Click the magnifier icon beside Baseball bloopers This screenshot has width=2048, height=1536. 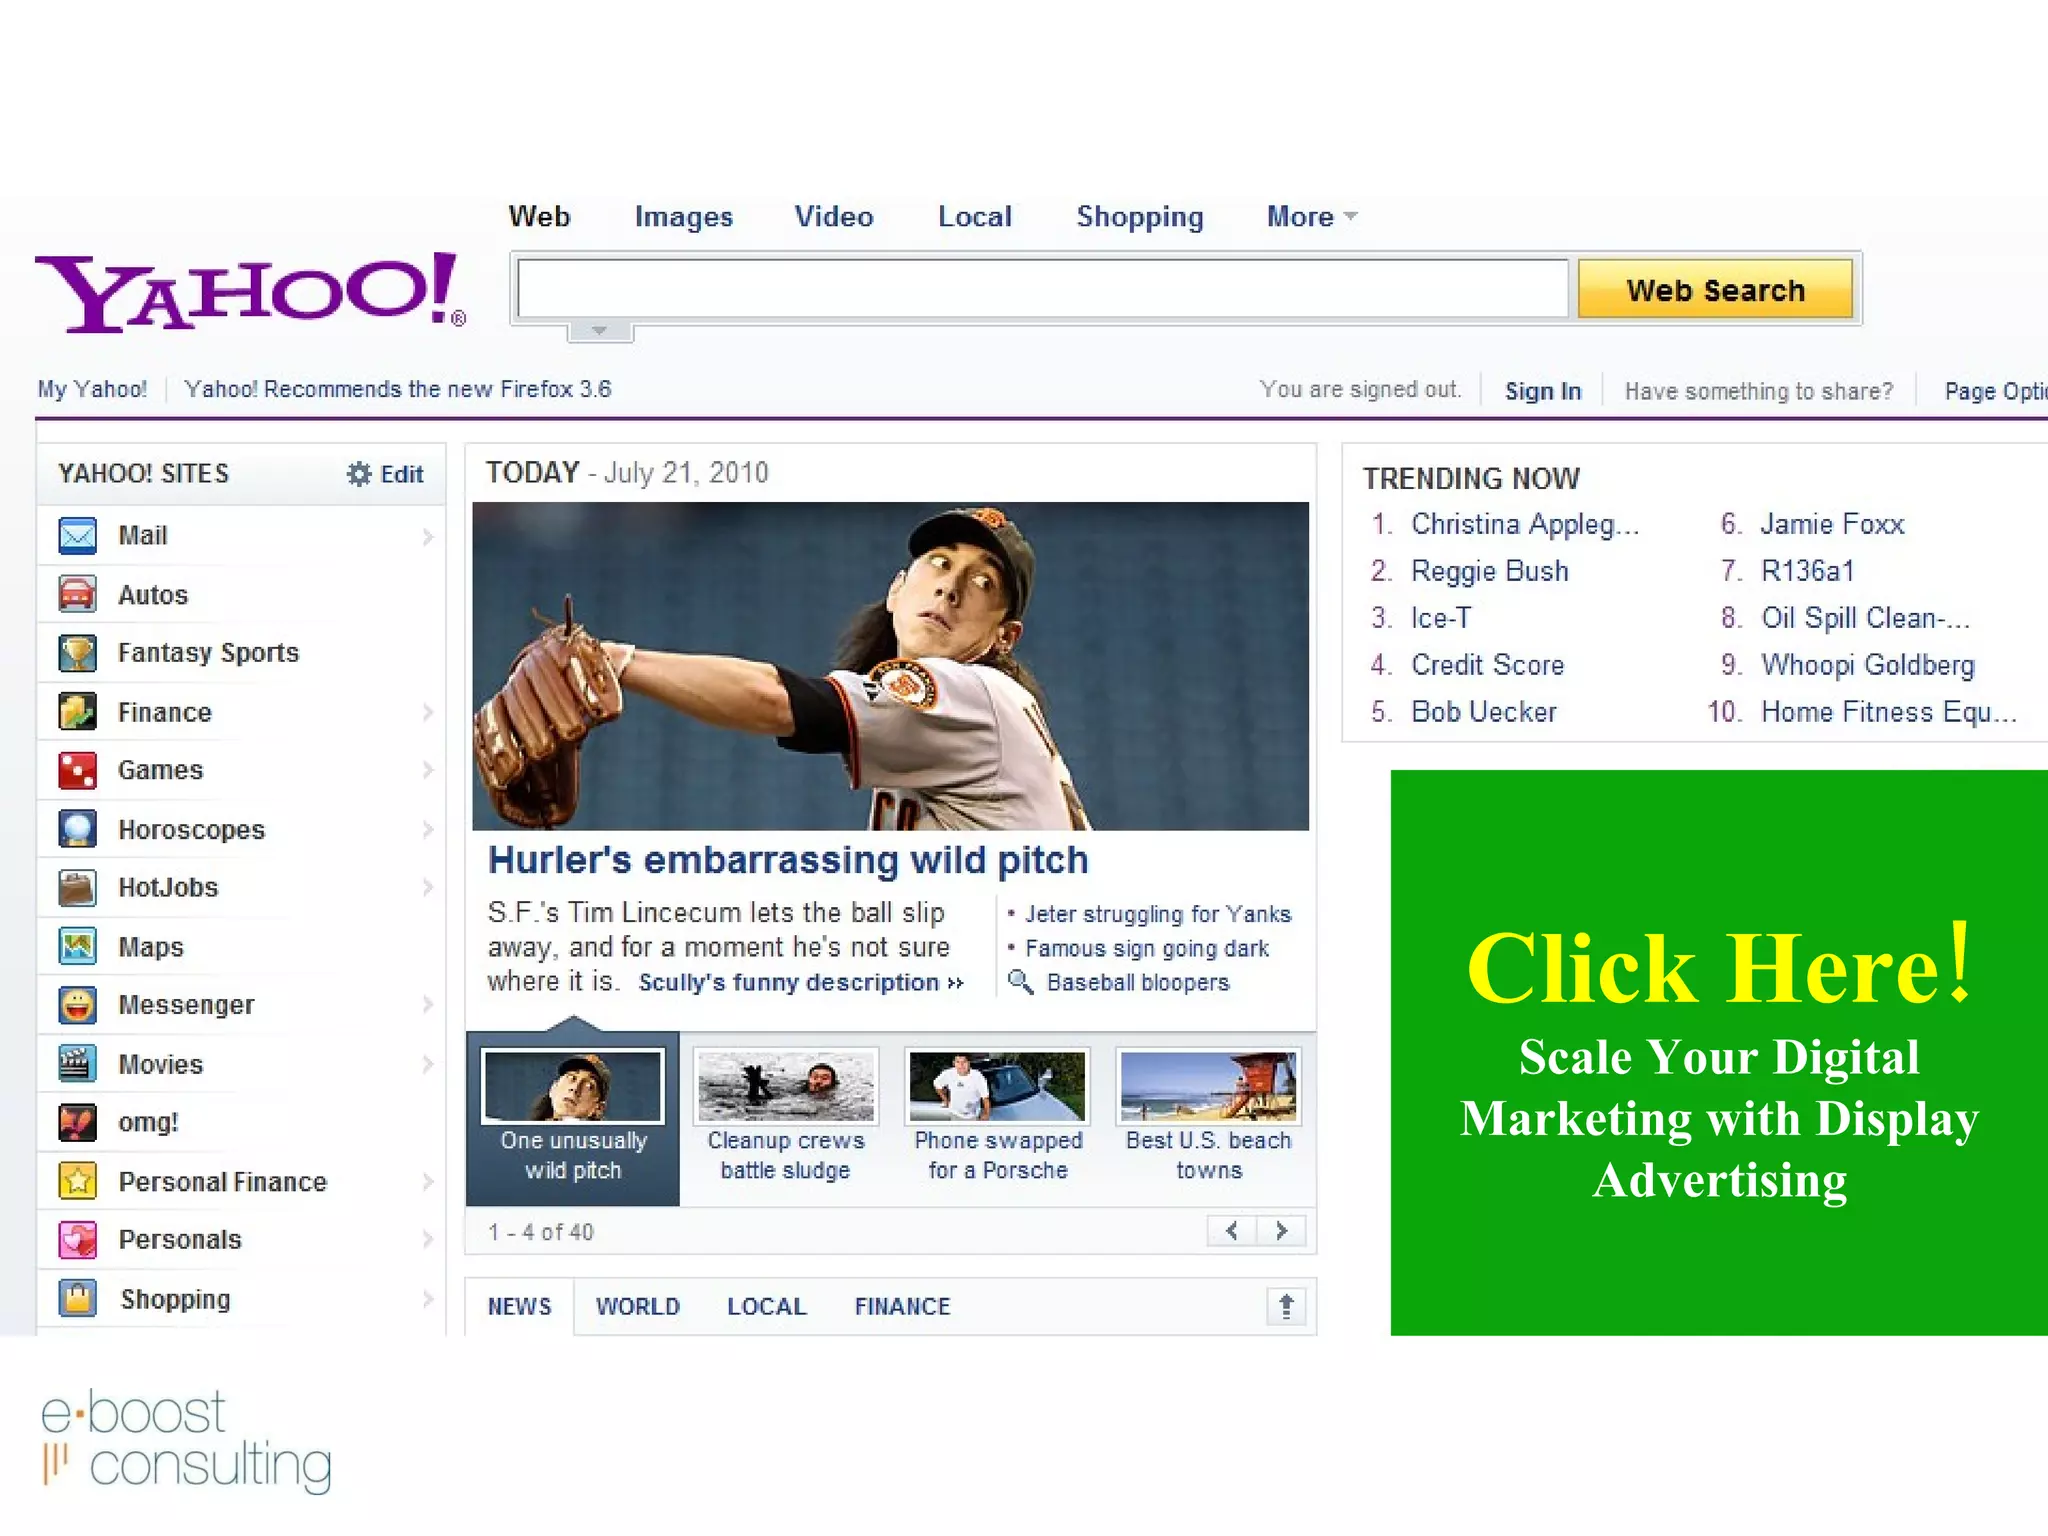[x=1020, y=982]
